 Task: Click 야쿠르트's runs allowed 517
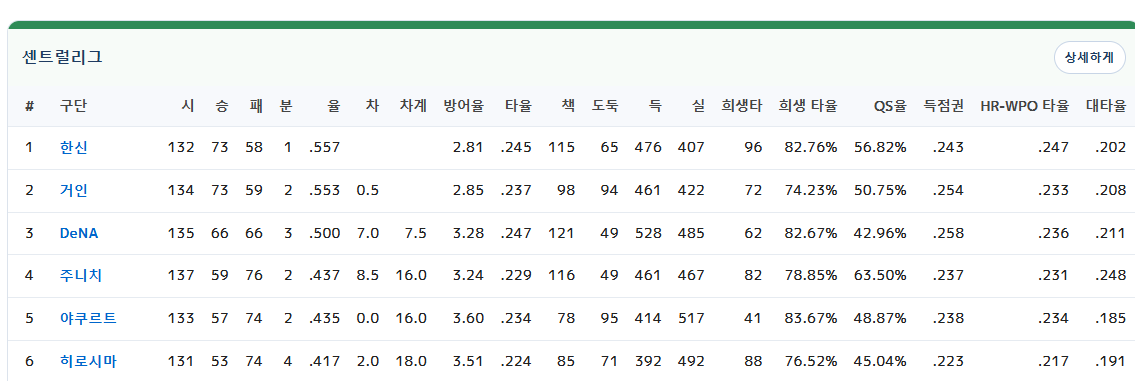(x=691, y=318)
